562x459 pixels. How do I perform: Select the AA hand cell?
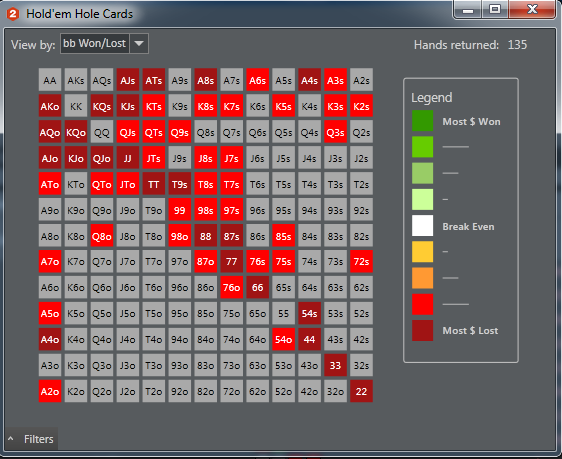[x=50, y=80]
